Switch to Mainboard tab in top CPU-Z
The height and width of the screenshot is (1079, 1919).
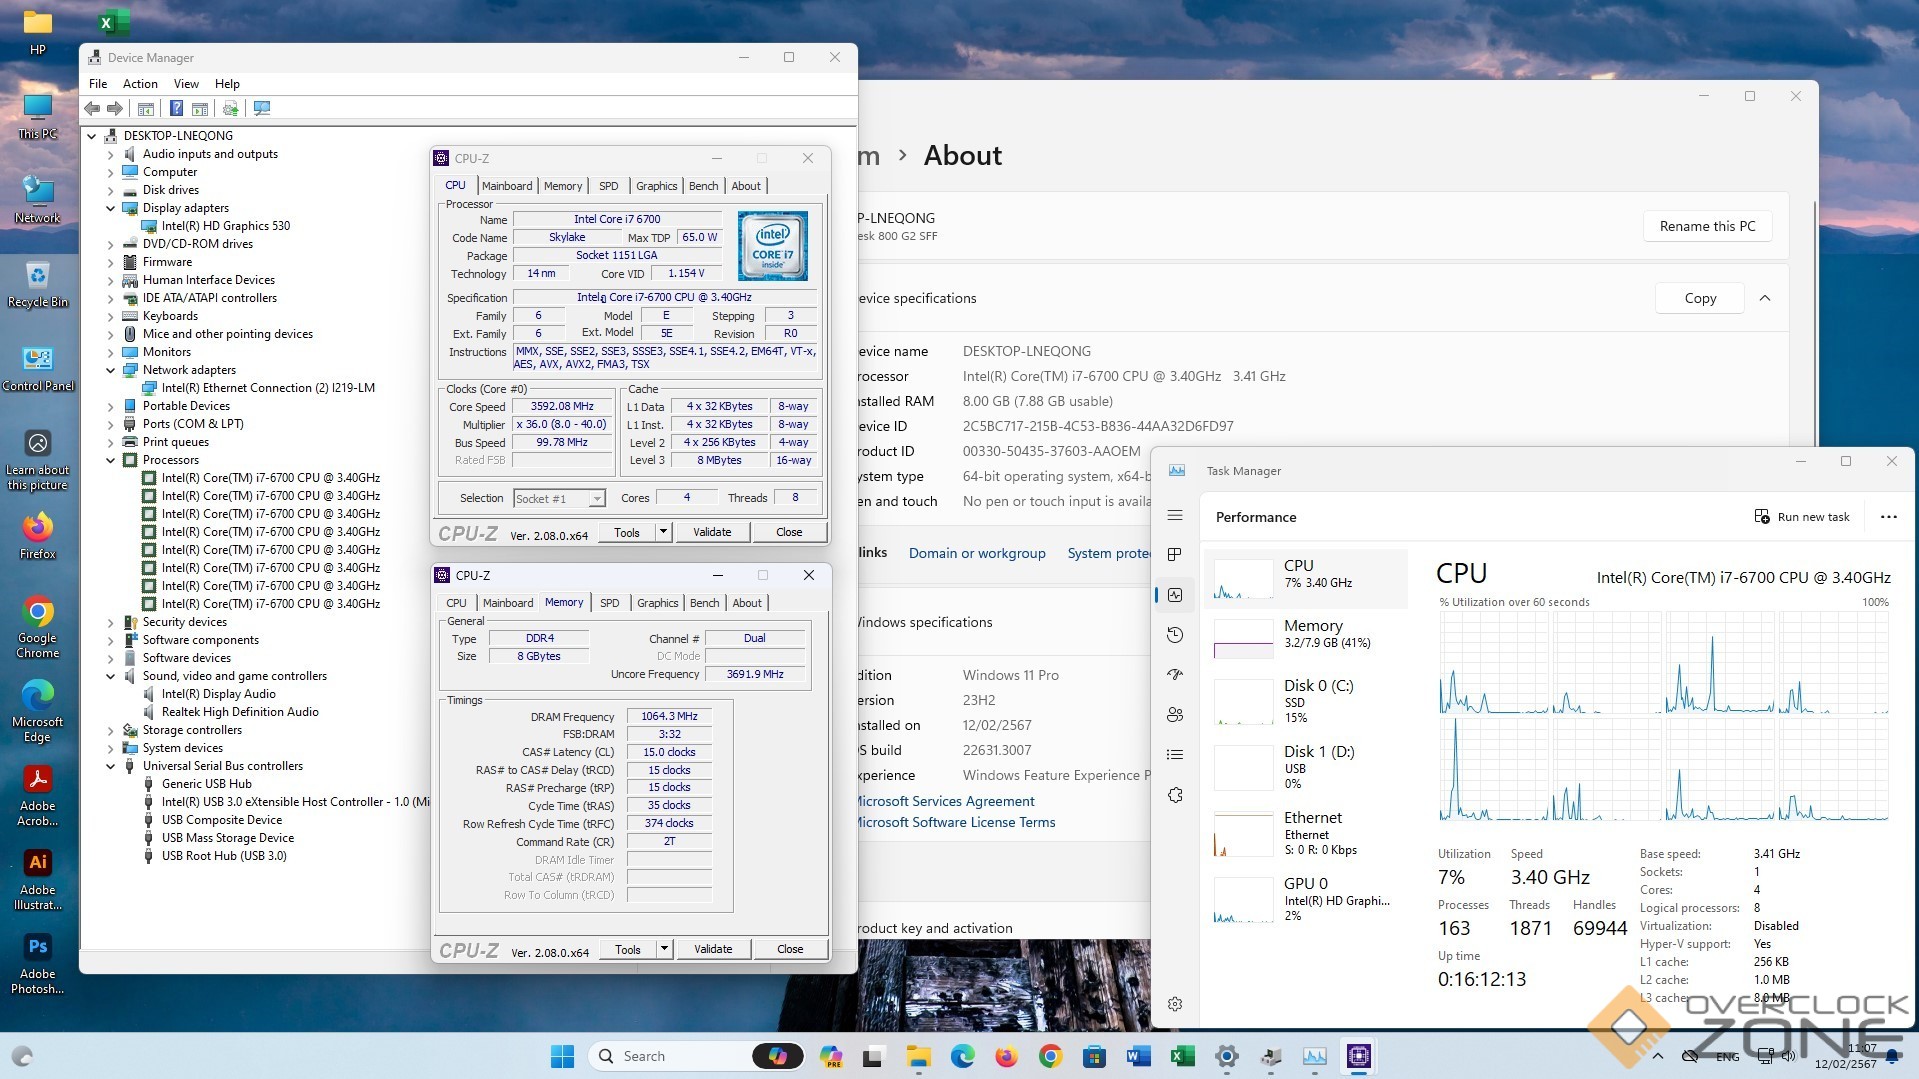click(x=507, y=186)
